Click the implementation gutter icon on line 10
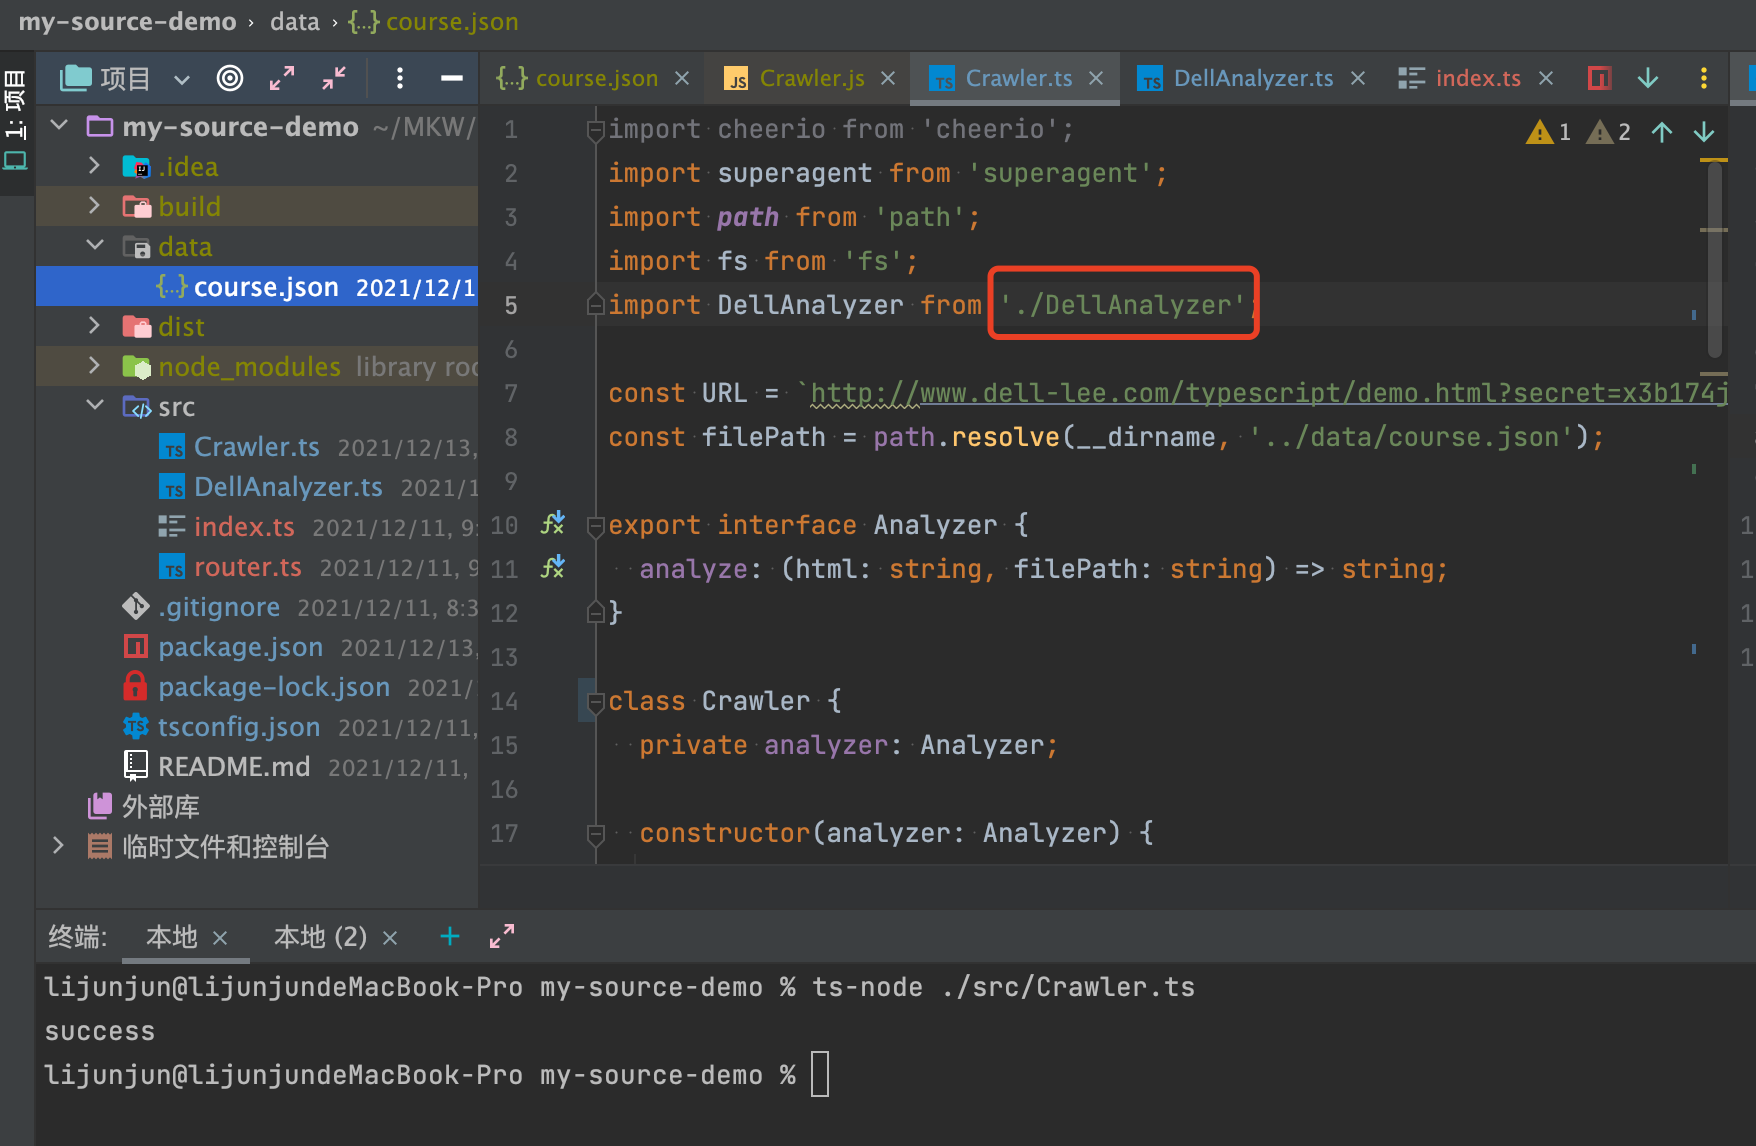 click(x=553, y=524)
